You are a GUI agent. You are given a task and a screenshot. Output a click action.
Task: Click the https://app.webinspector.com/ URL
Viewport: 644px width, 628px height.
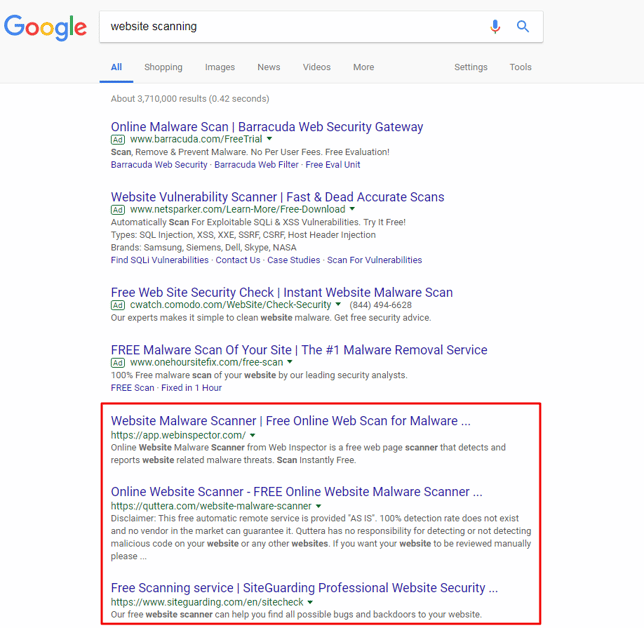point(178,435)
